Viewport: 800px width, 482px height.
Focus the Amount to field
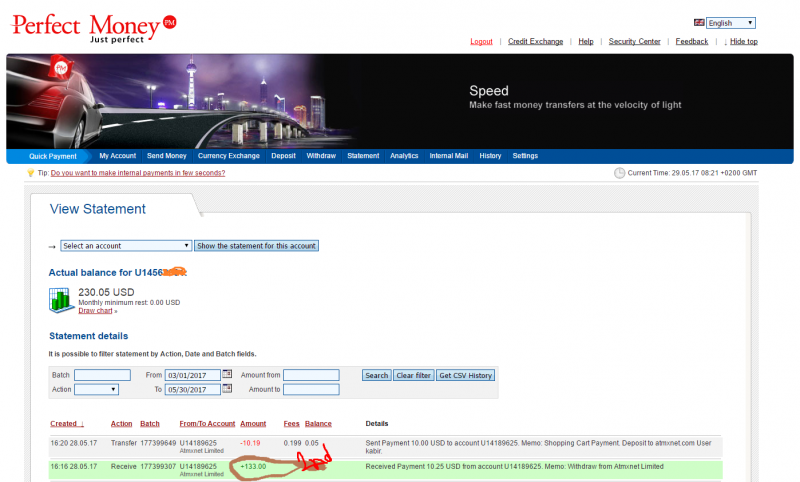coord(311,389)
